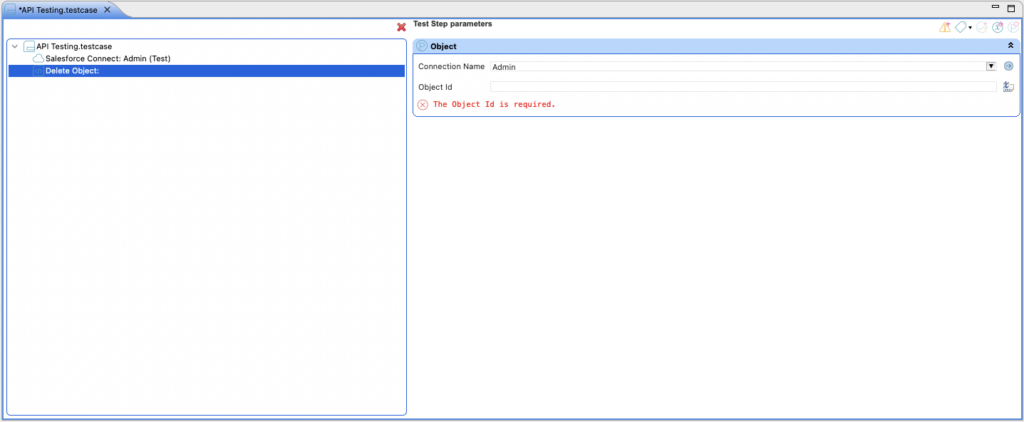This screenshot has width=1024, height=422.
Task: Click the Delete Object step icon
Action: point(39,71)
